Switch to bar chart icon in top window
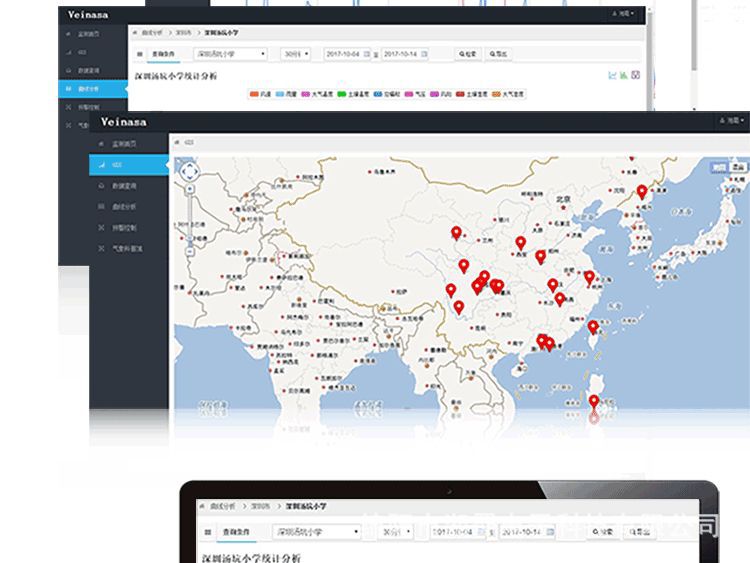Screen dimensions: 750x563 tap(624, 75)
